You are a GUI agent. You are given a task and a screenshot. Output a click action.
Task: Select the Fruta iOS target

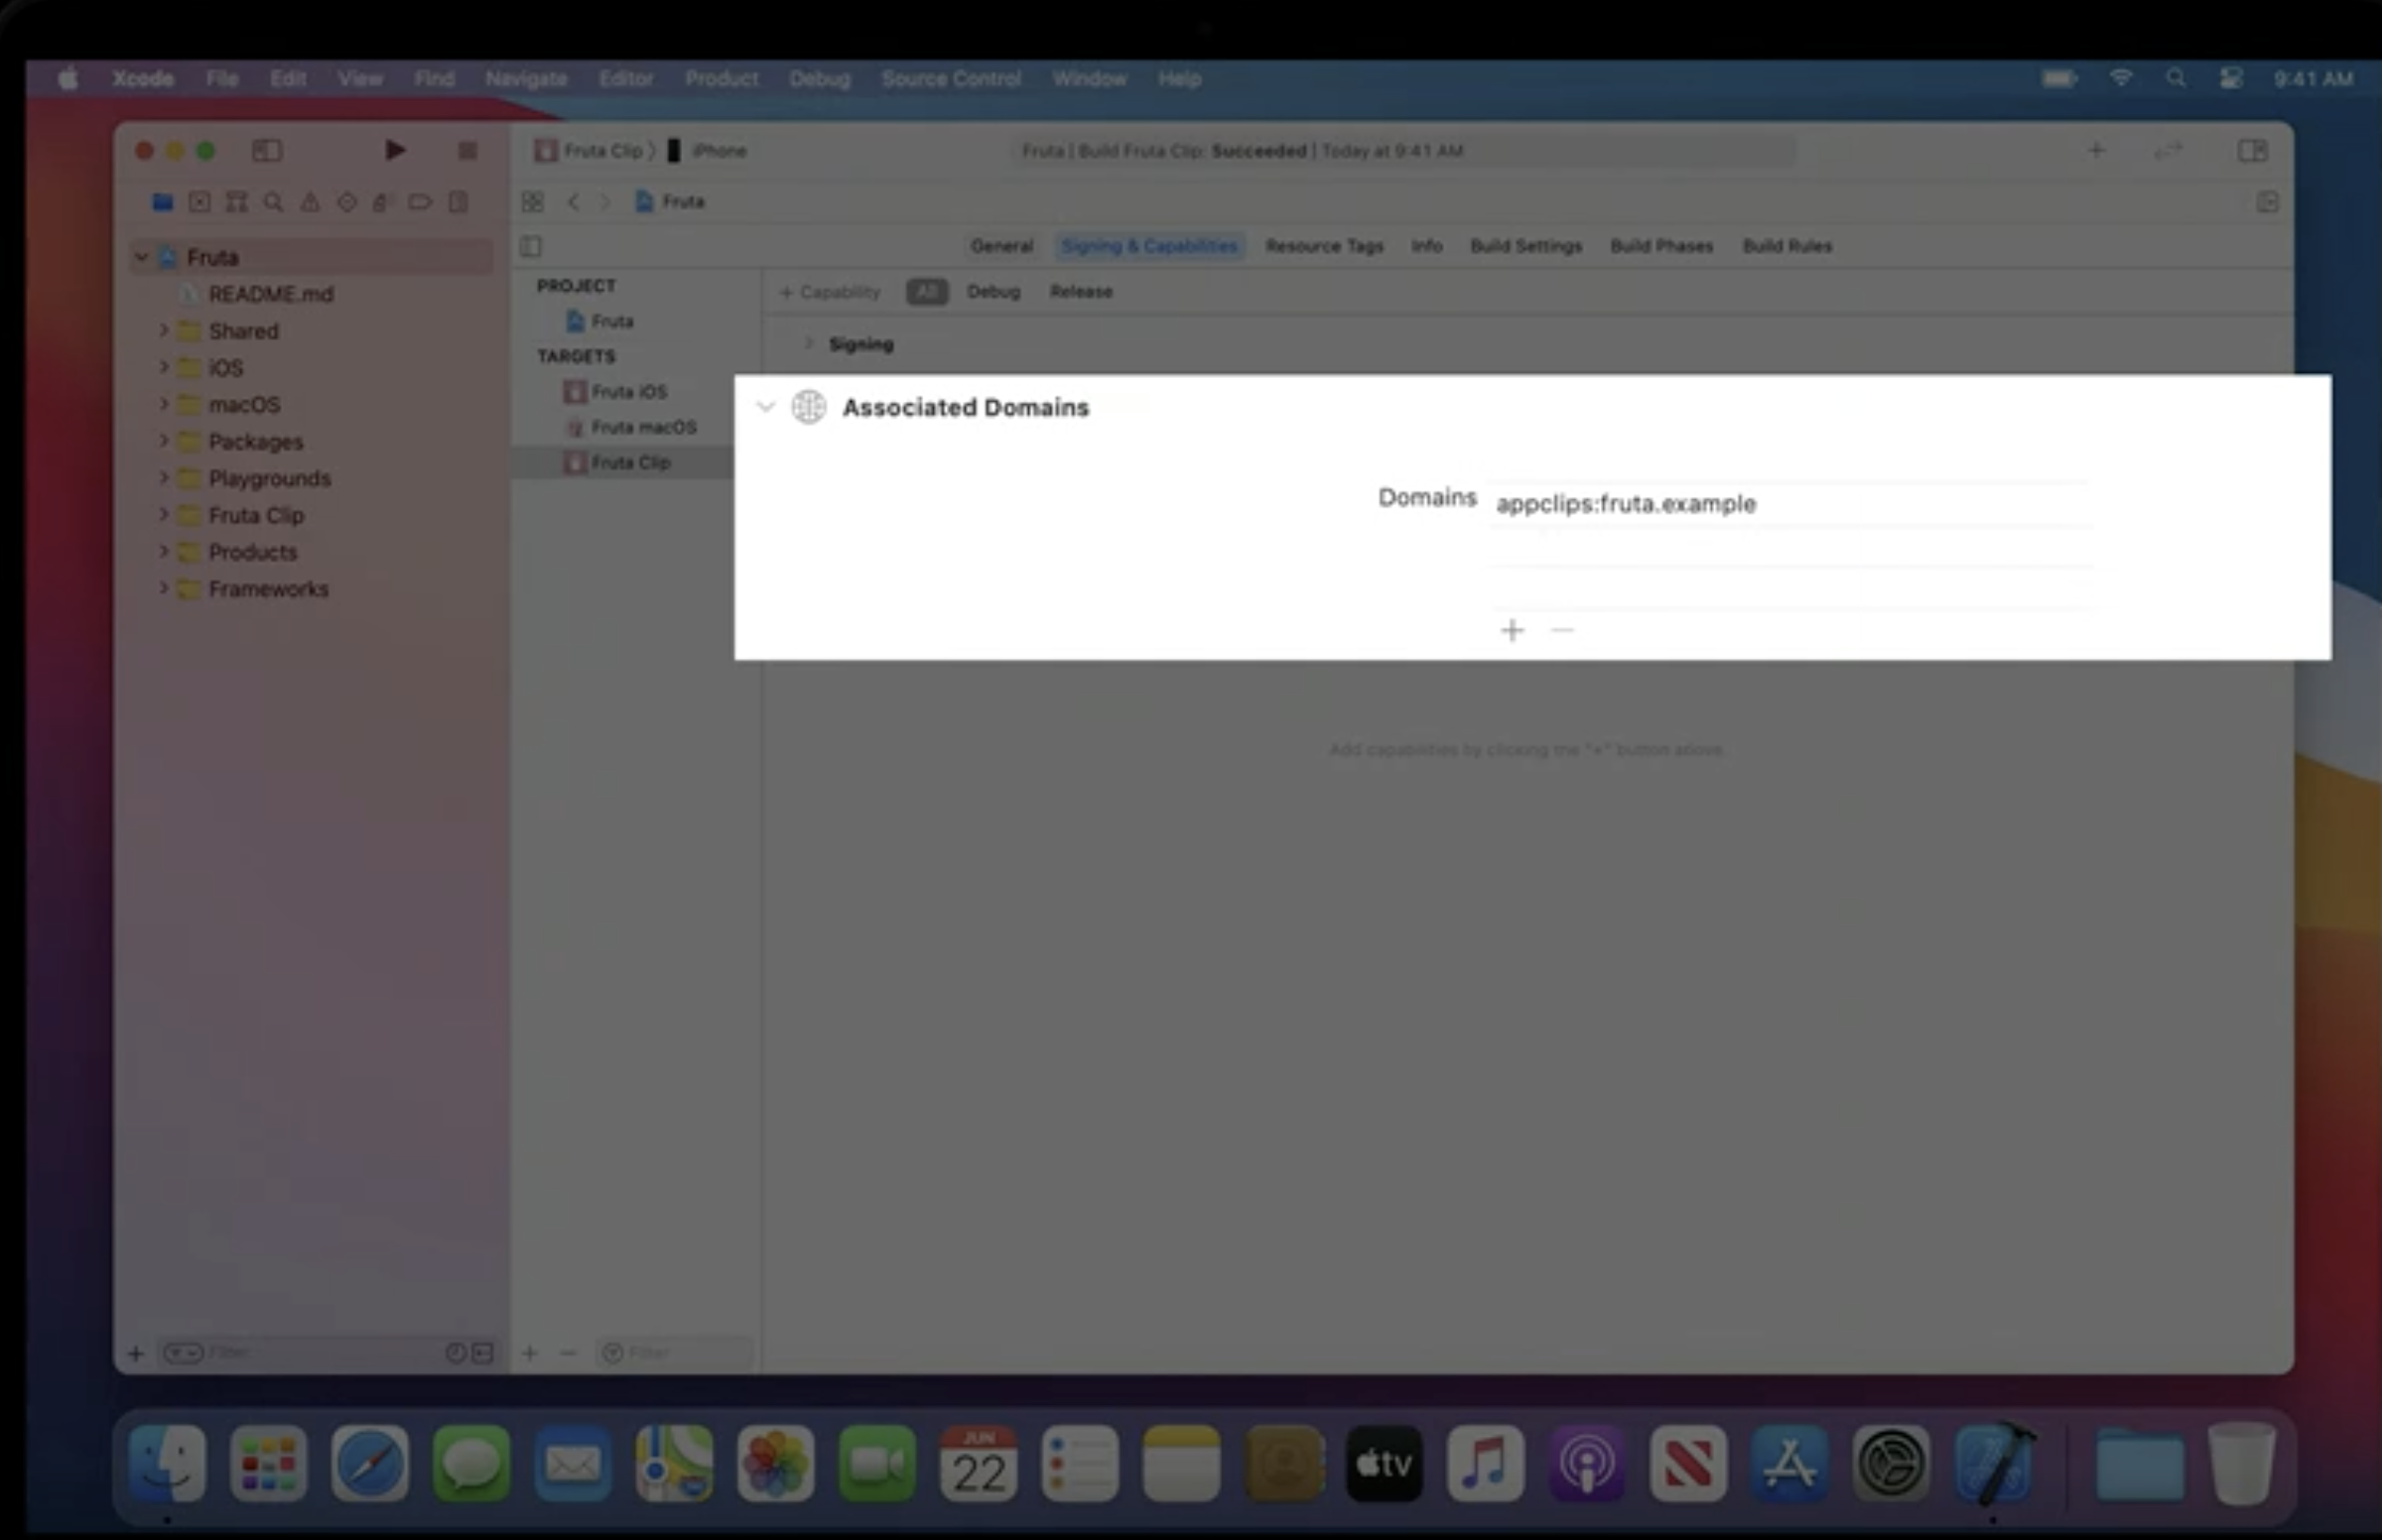(628, 392)
